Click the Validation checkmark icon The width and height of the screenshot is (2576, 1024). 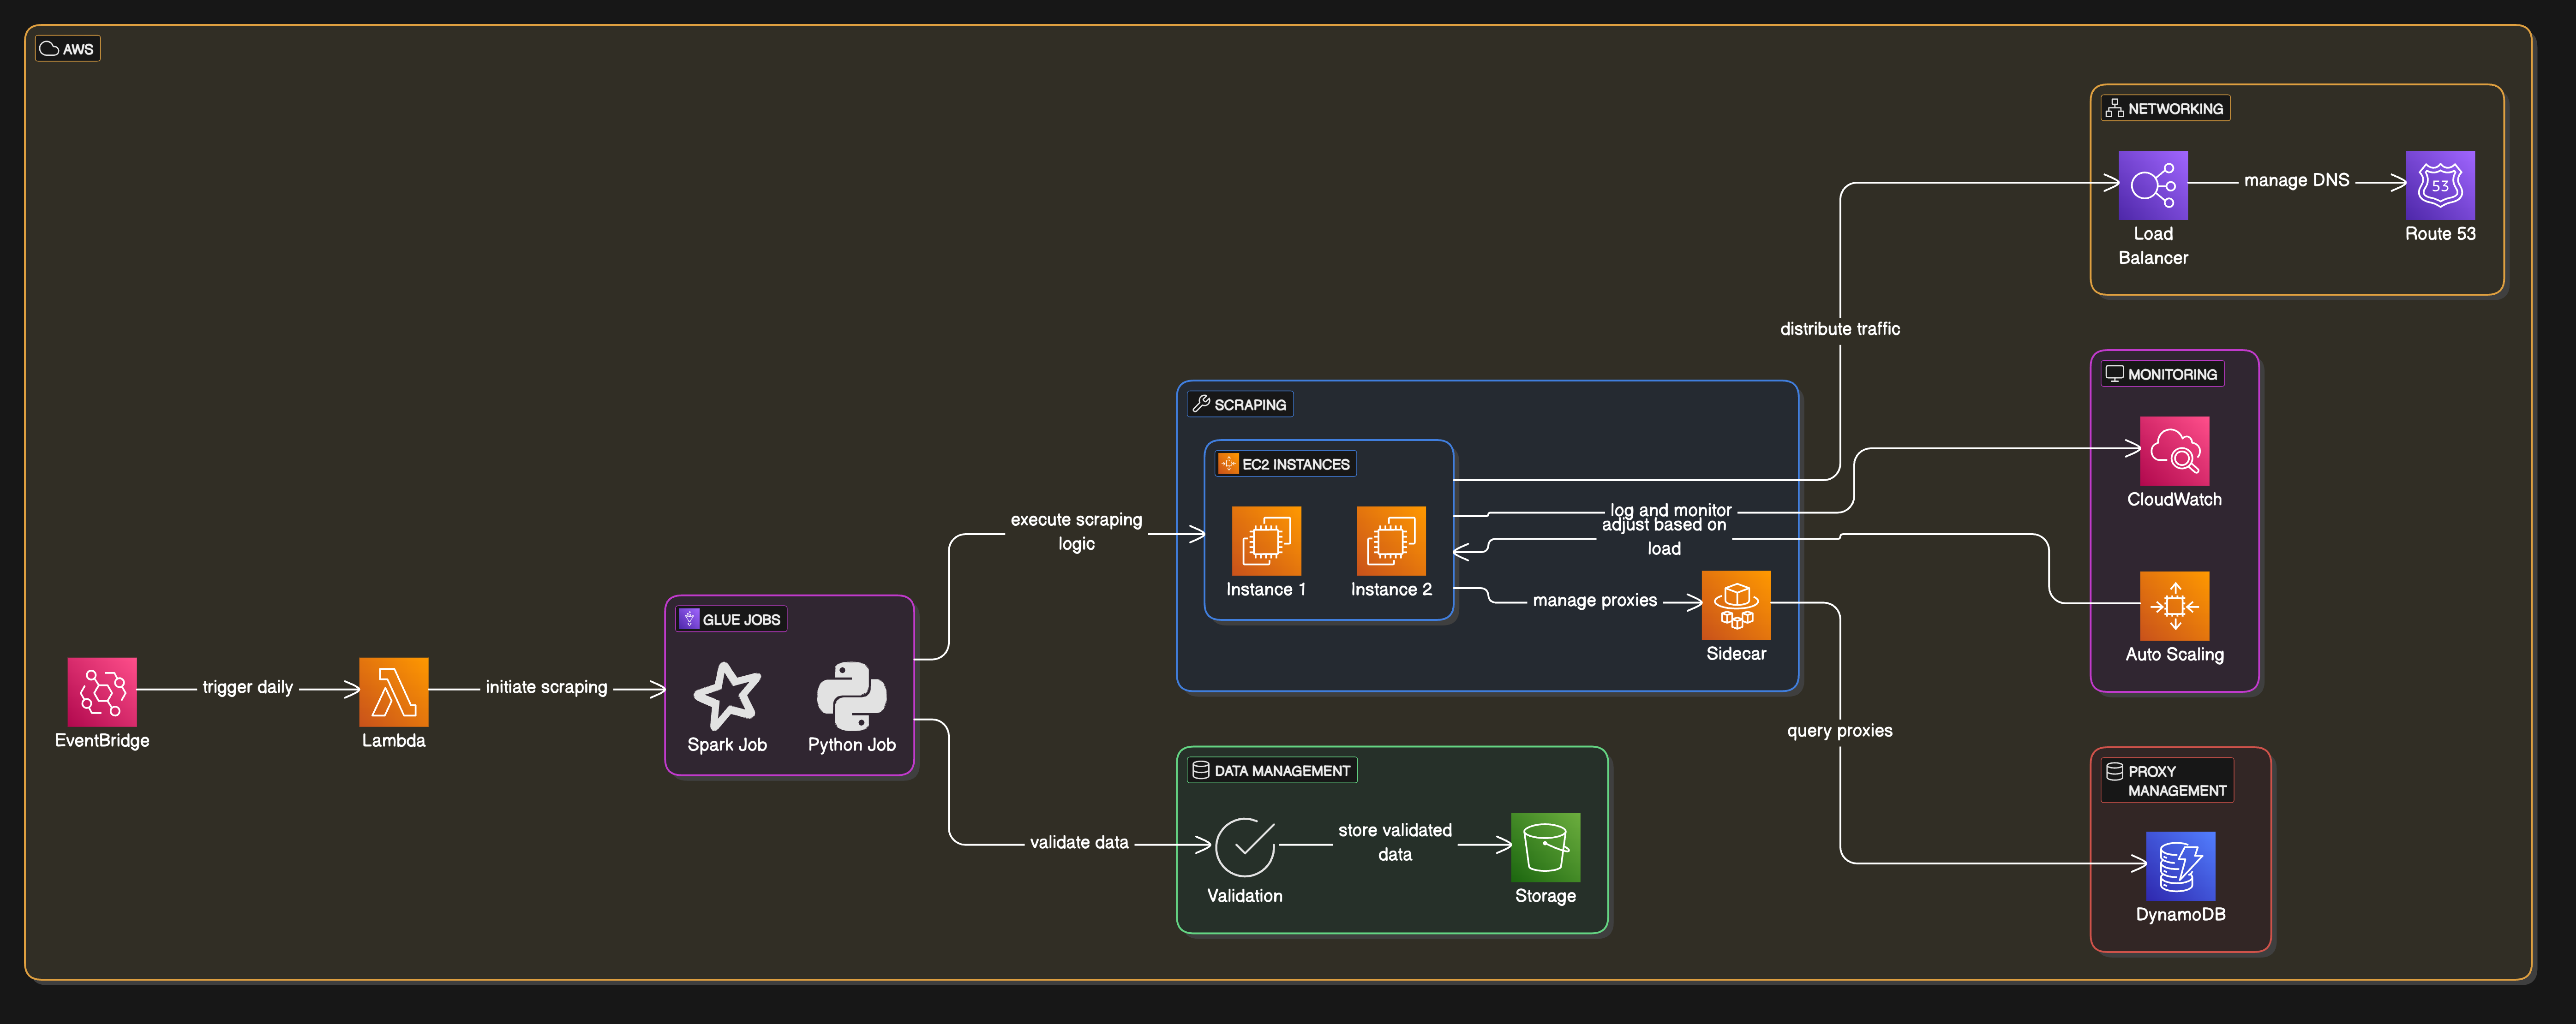click(x=1245, y=848)
